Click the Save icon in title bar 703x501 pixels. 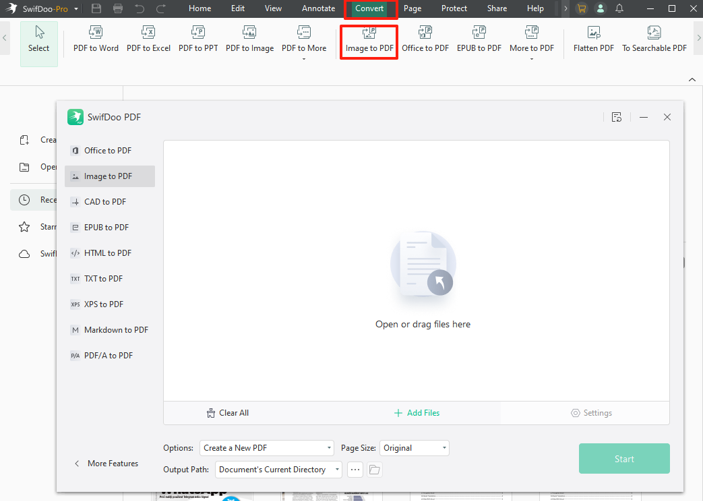[x=96, y=9]
